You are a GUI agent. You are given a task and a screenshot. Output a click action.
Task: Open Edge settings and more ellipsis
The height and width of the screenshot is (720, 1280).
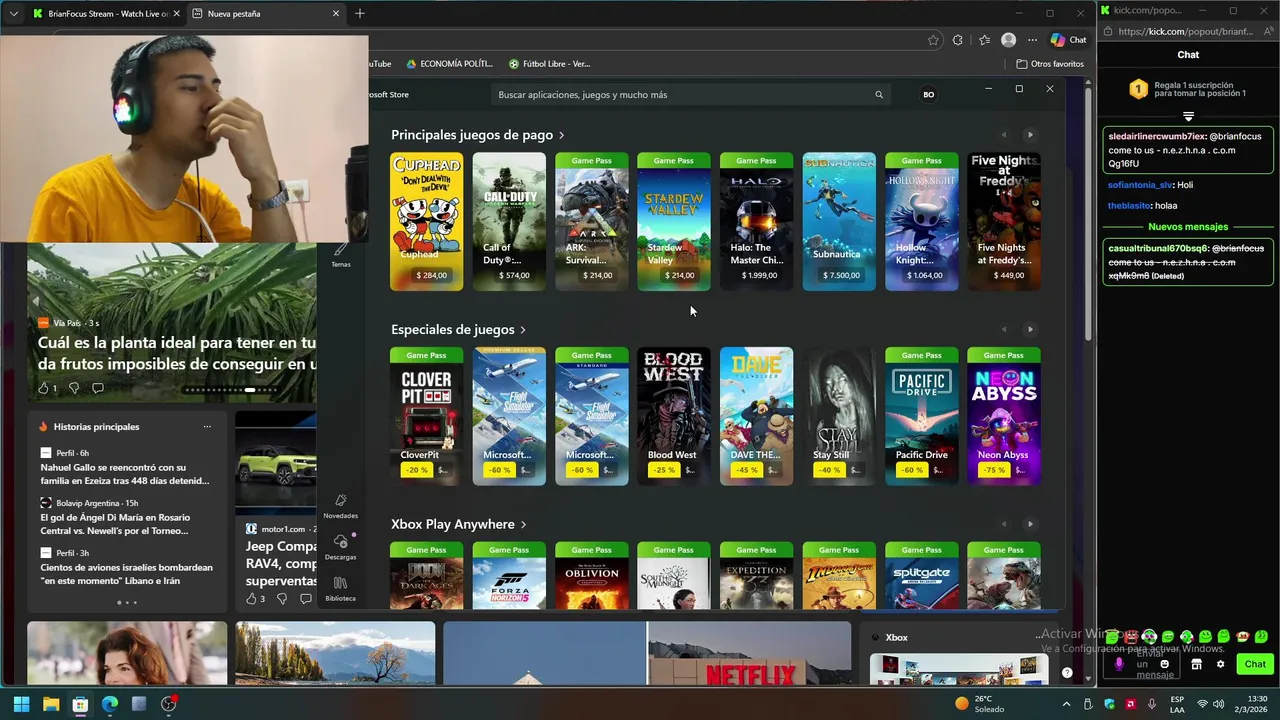pyautogui.click(x=1032, y=40)
